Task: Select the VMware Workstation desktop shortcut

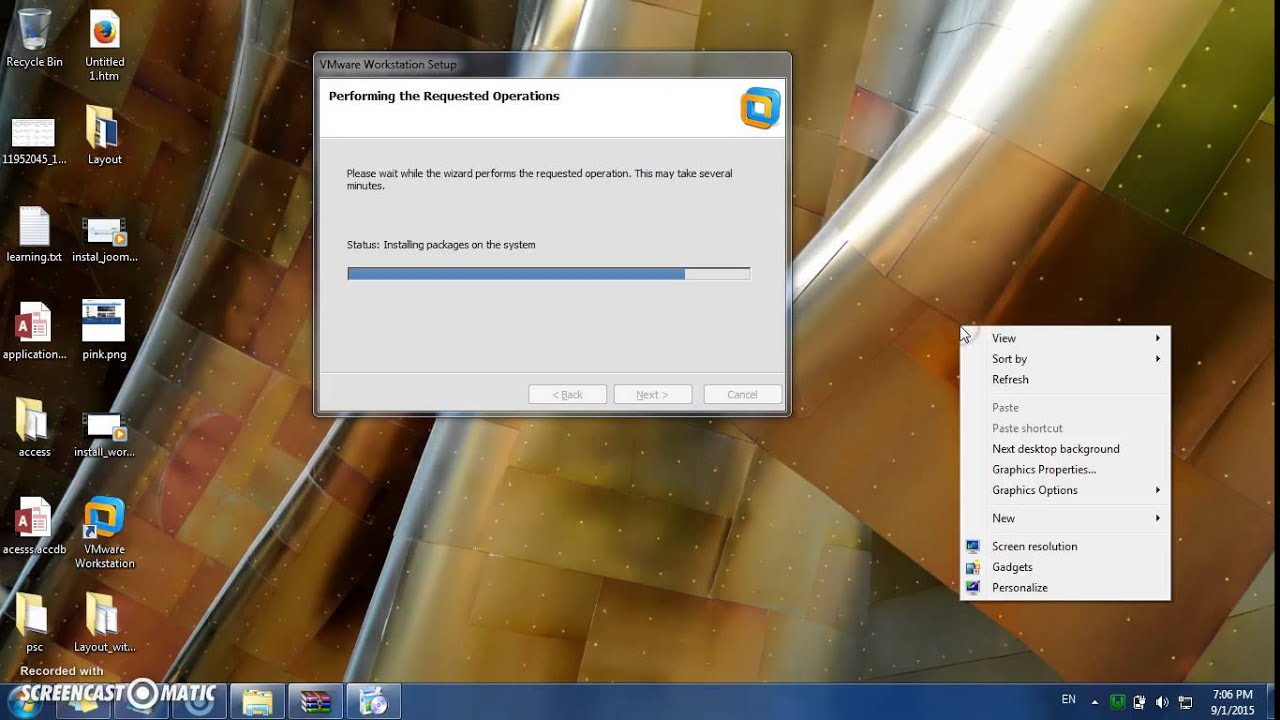Action: [104, 533]
